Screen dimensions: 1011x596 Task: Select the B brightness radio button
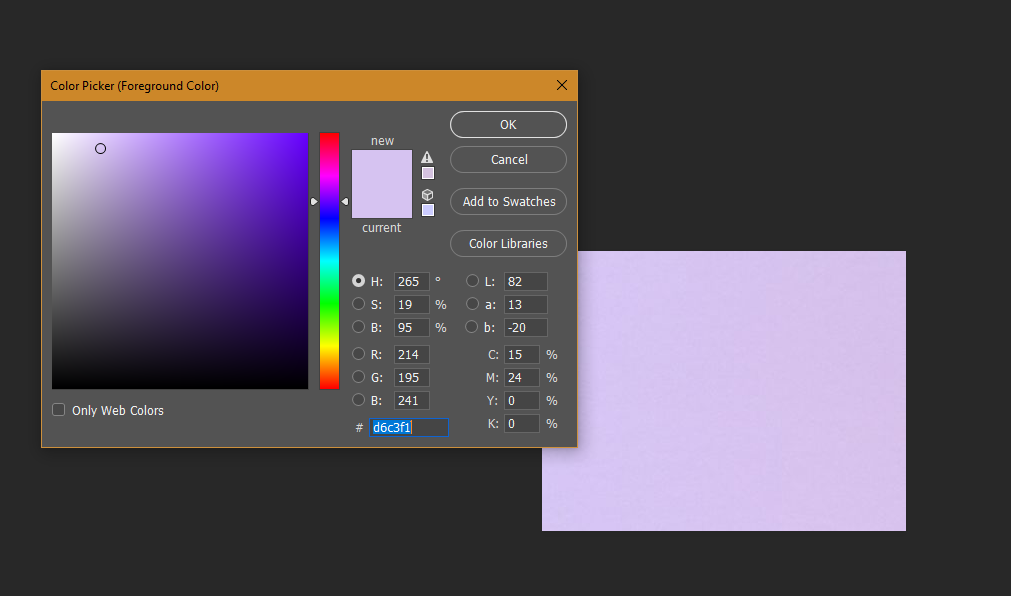358,327
